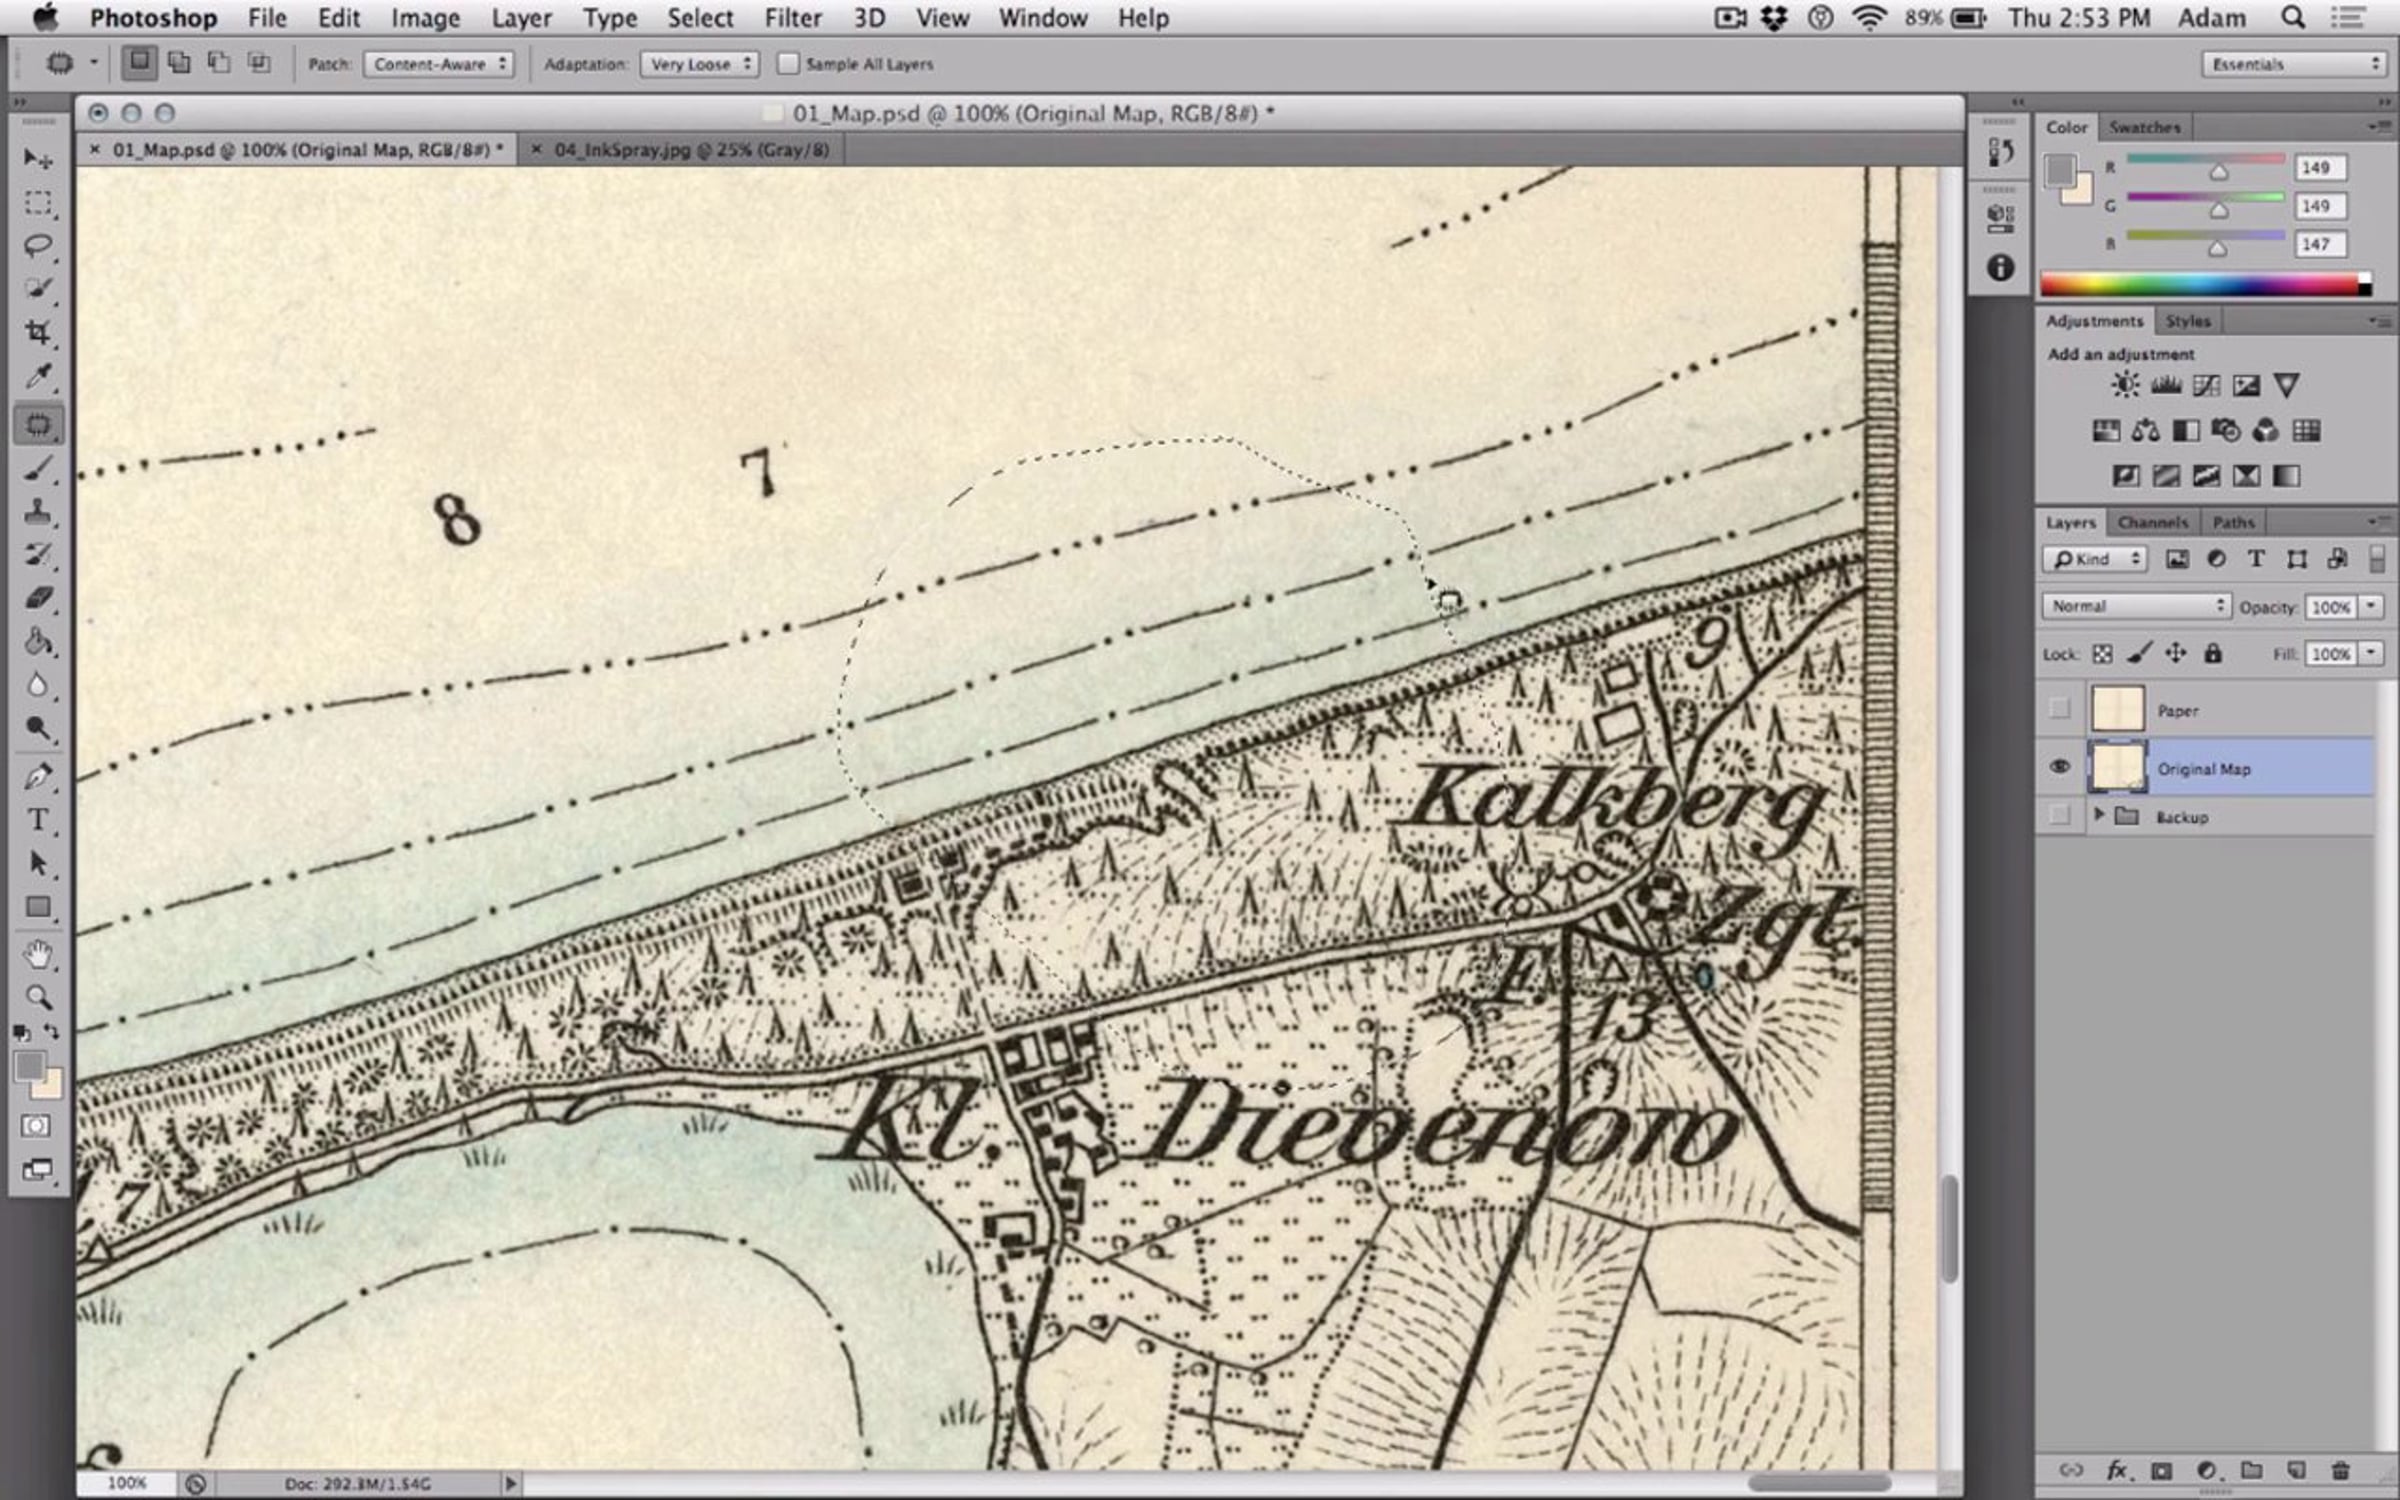Toggle Quick Mask mode
This screenshot has width=2400, height=1500.
[36, 1126]
